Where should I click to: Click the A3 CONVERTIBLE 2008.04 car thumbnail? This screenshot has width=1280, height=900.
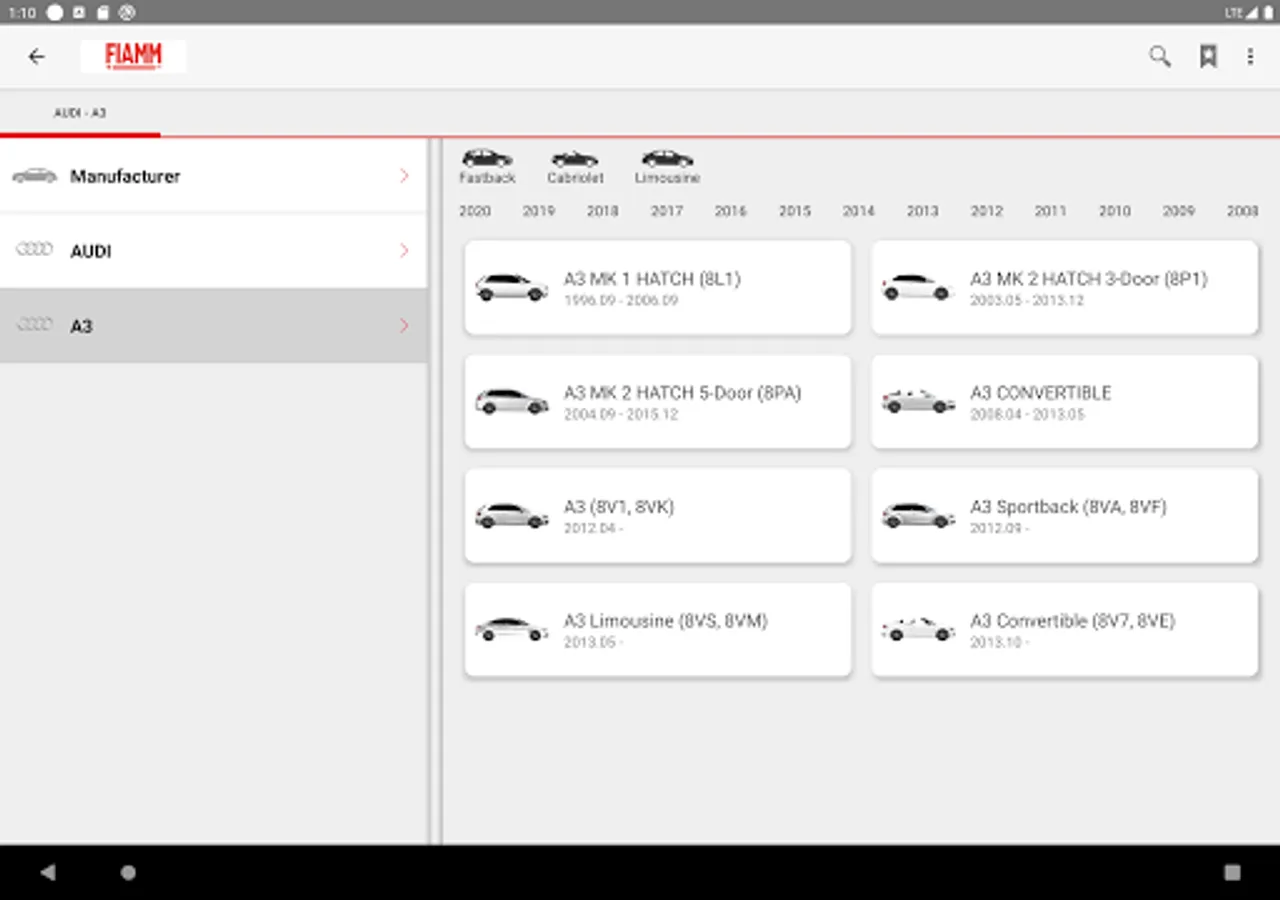point(918,402)
